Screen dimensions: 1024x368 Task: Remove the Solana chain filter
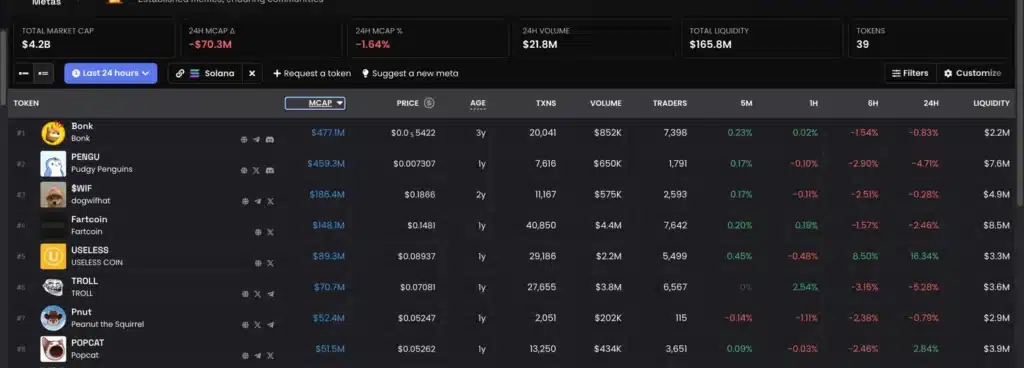[252, 74]
